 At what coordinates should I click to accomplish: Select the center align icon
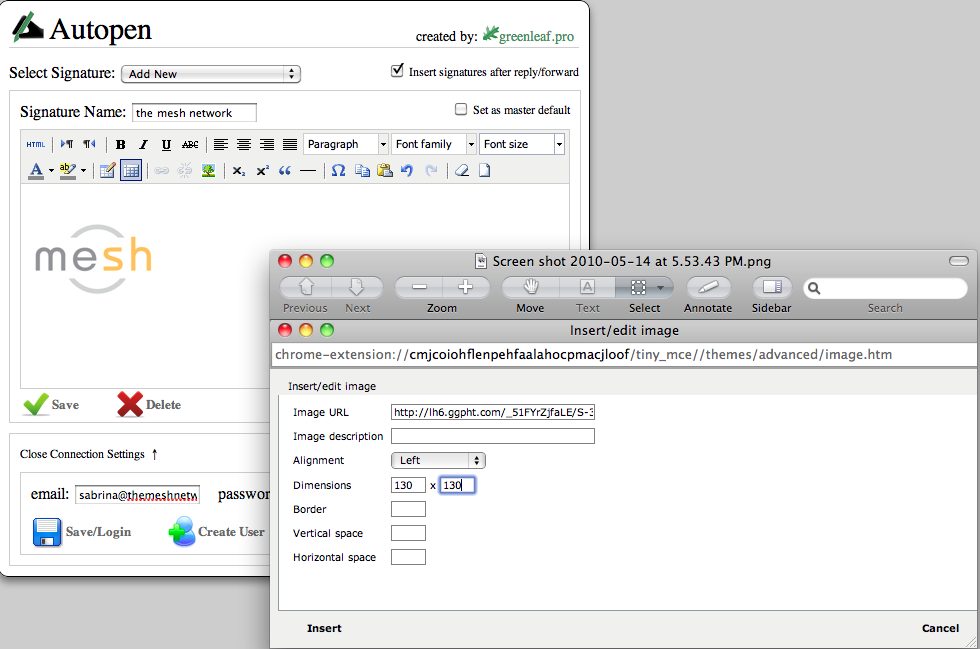click(x=244, y=145)
